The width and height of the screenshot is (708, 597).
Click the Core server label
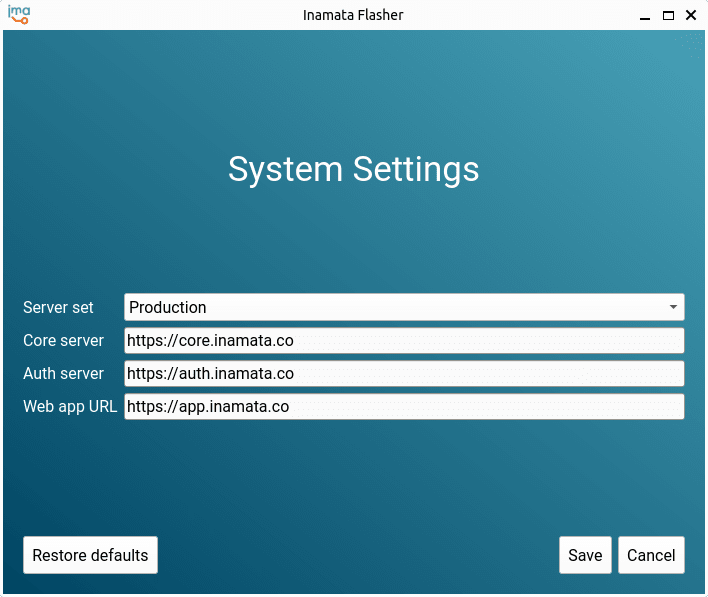click(x=64, y=340)
